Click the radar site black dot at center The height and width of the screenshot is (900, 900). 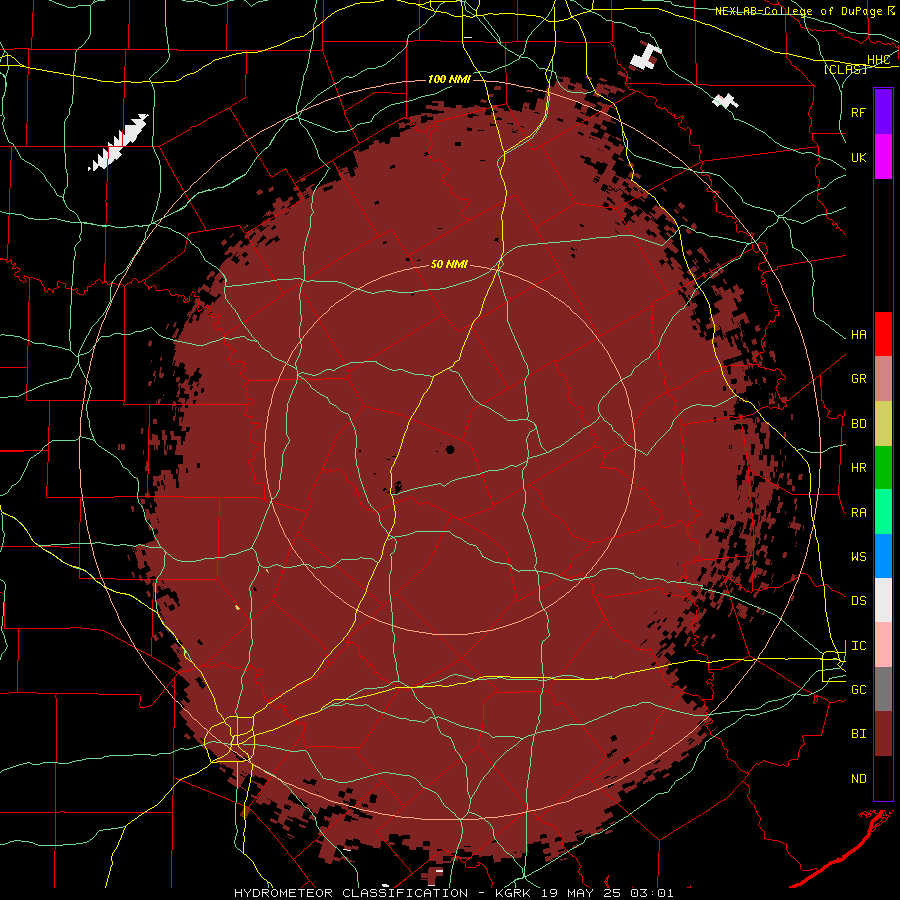(450, 449)
